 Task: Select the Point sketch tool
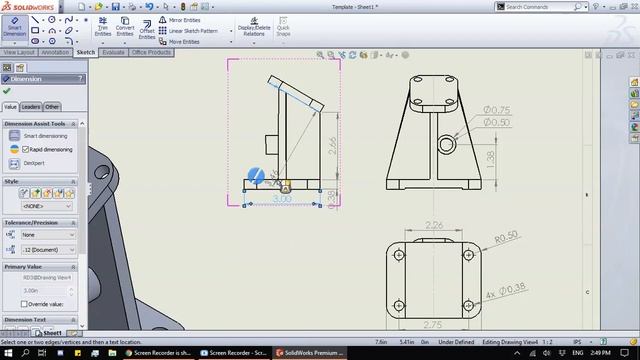[x=86, y=20]
